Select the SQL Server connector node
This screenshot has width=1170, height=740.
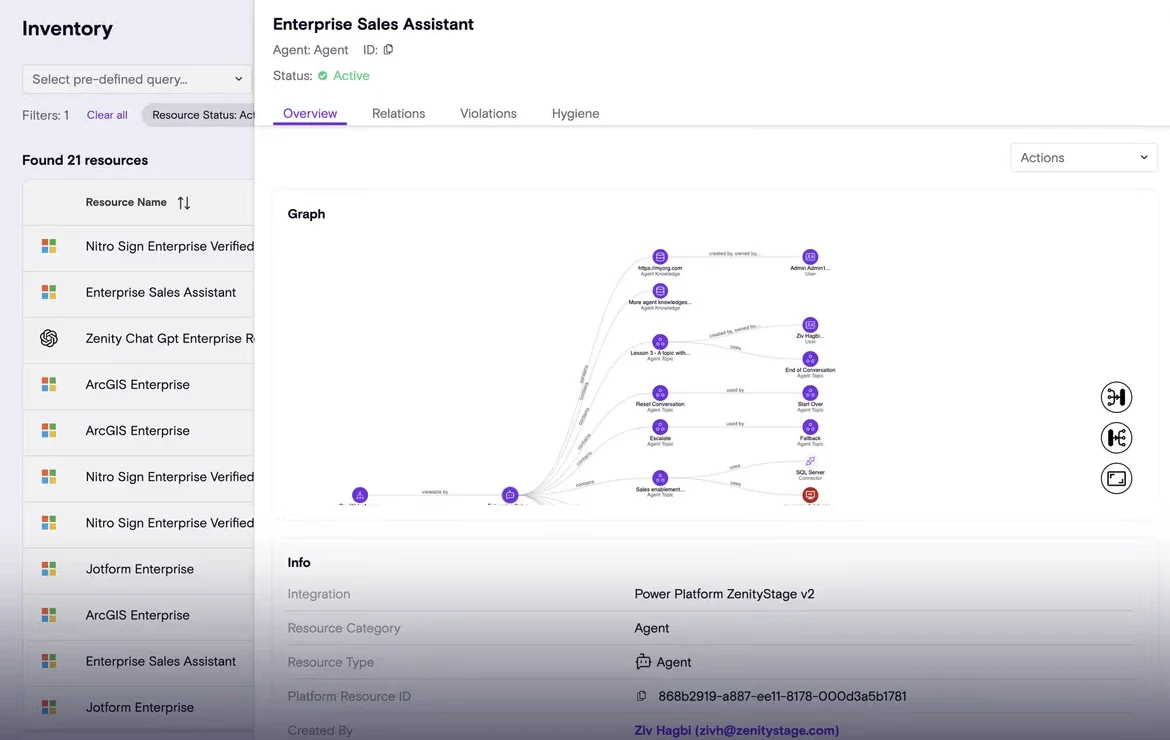coord(810,461)
